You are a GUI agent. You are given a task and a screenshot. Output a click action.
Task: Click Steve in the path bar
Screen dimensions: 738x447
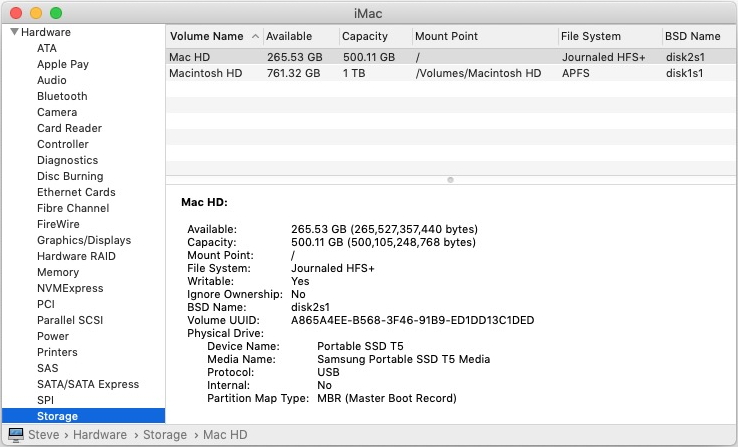[43, 434]
